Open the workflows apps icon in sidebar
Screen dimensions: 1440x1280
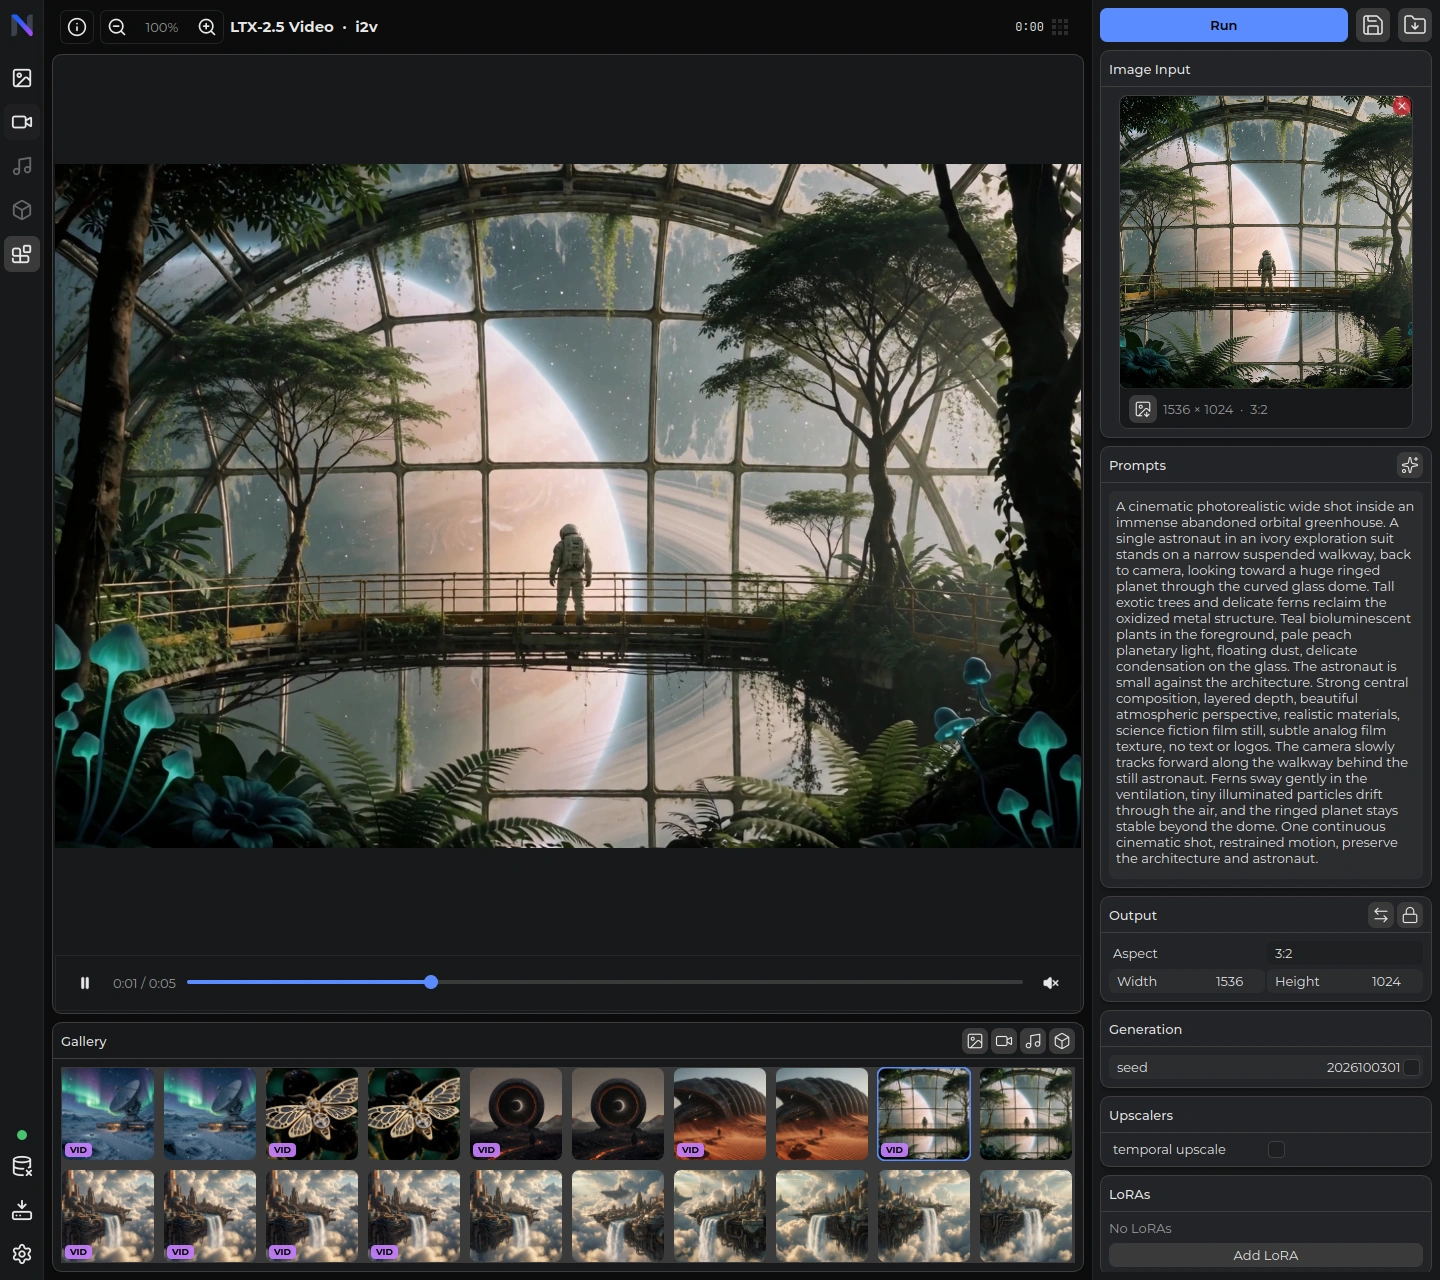22,254
